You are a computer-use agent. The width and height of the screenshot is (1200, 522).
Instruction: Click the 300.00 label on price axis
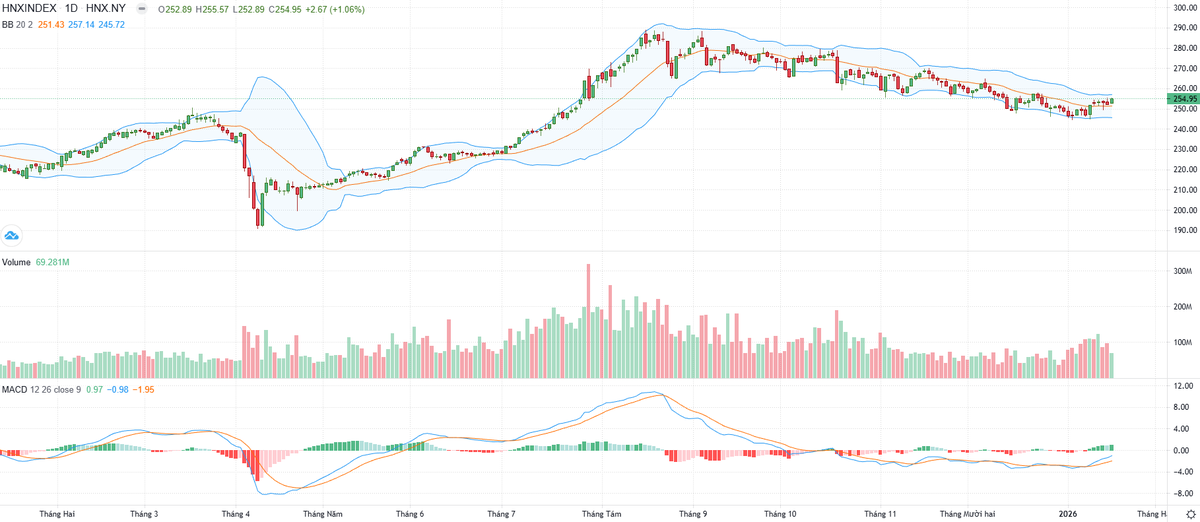pos(1184,8)
